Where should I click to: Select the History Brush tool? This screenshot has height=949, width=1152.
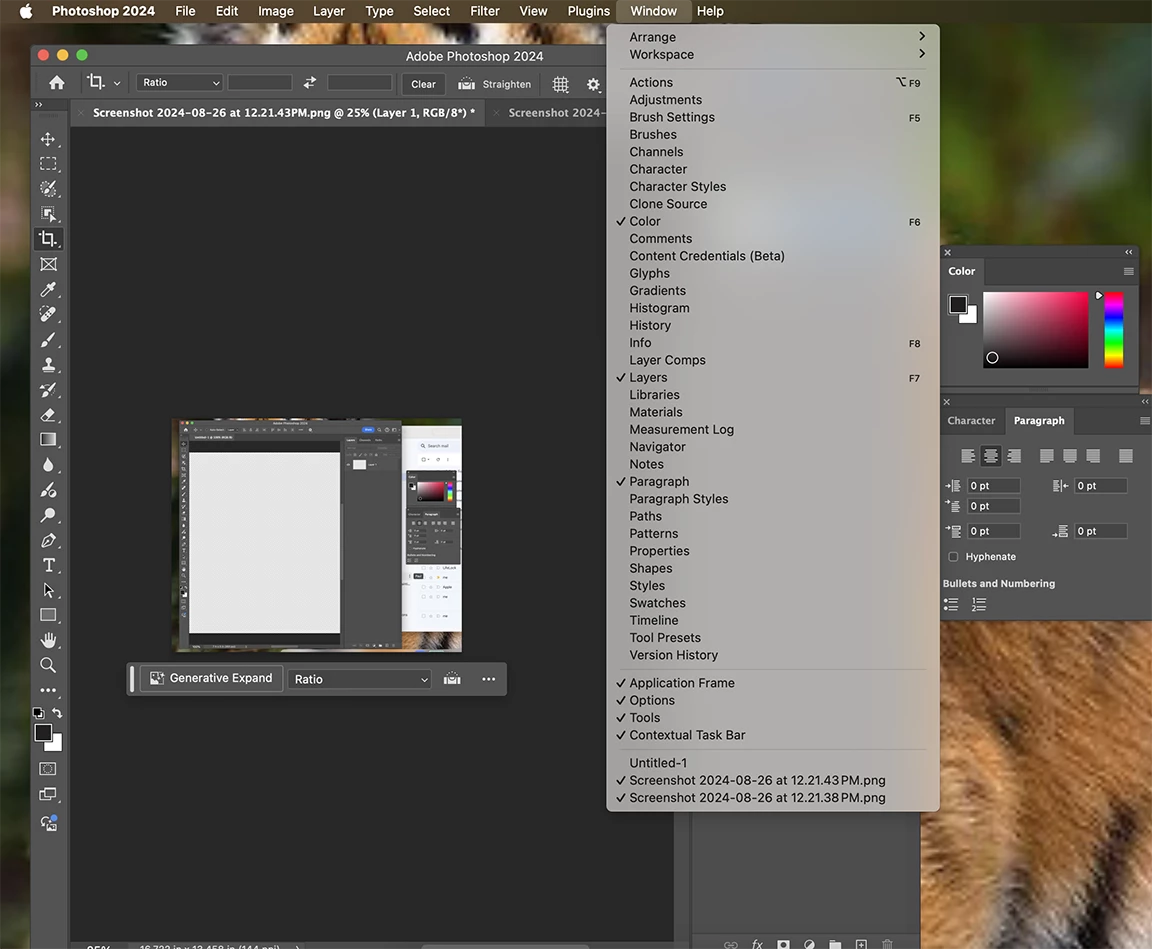click(48, 389)
